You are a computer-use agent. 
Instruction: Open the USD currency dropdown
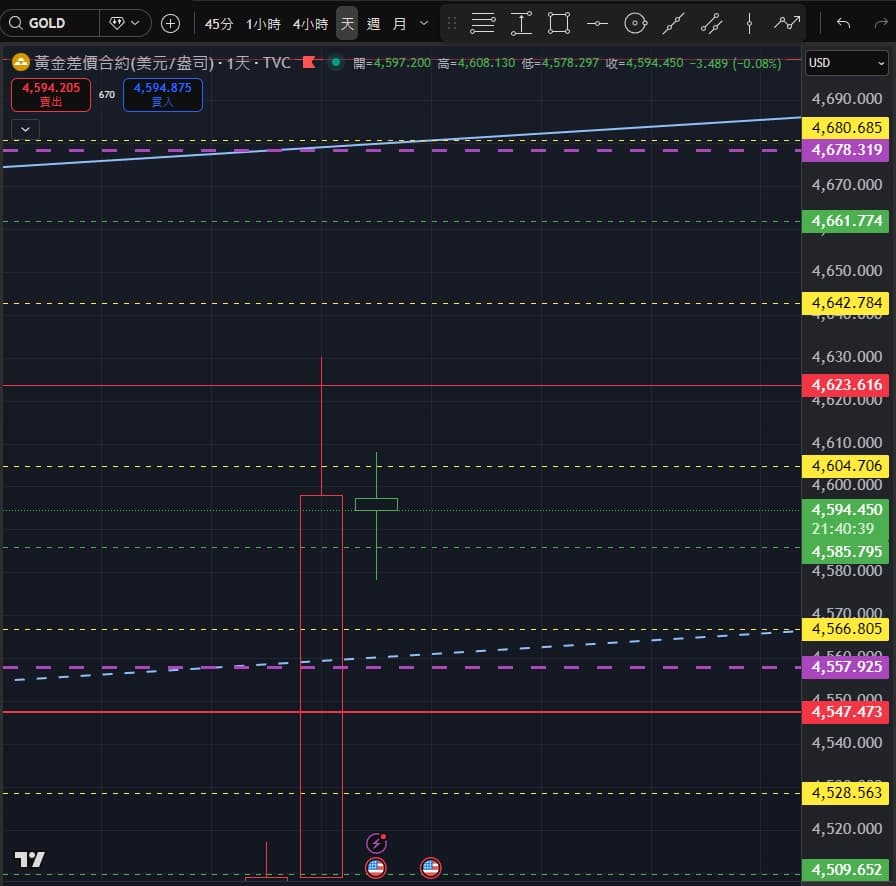pos(846,63)
